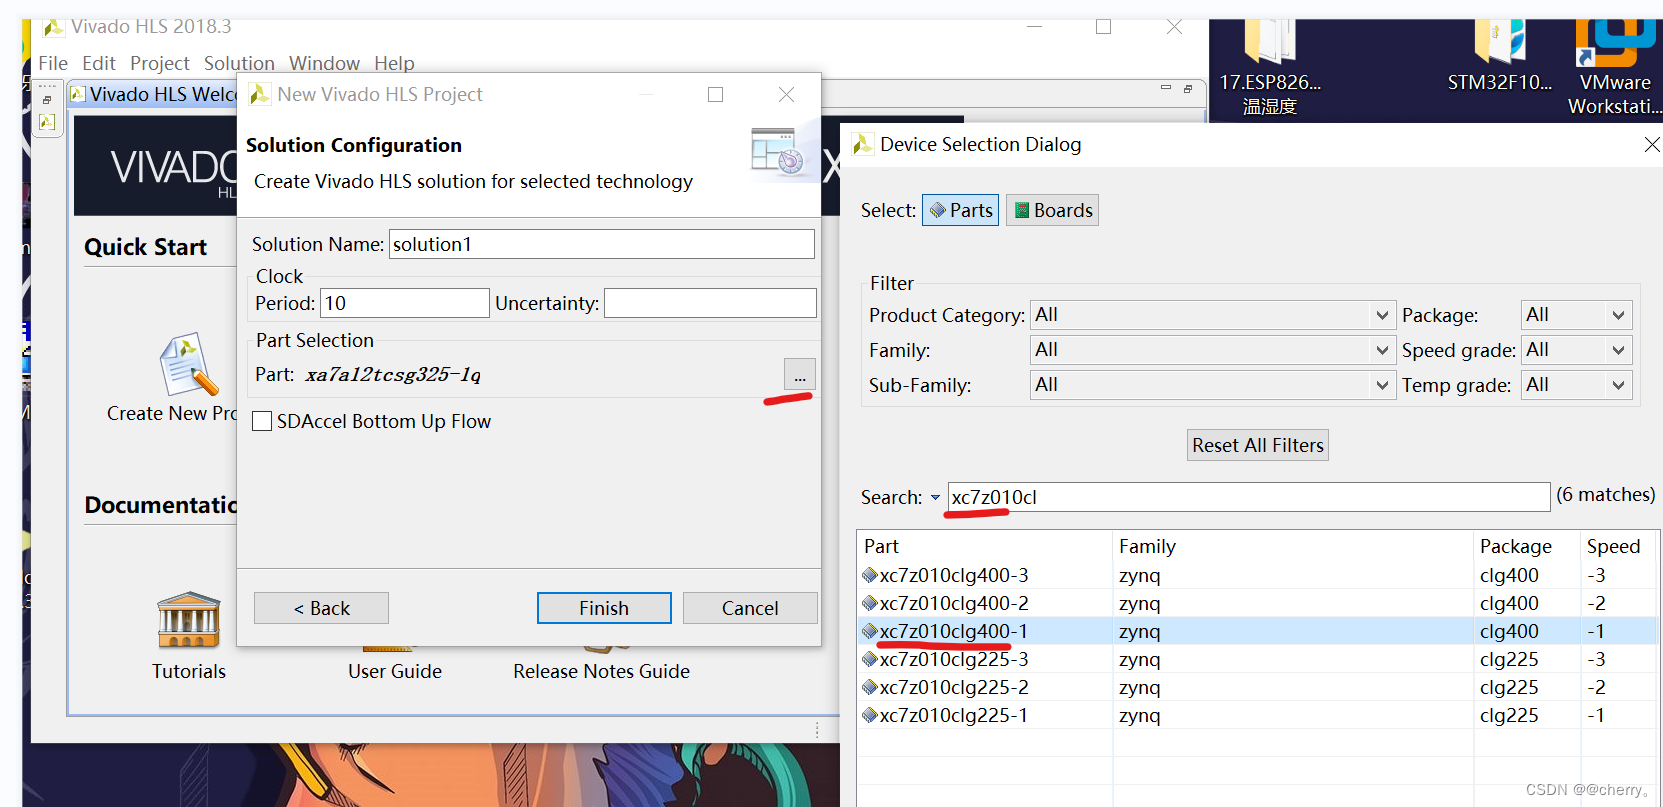The image size is (1663, 807).
Task: Enable SDAccel Bottom Up Flow checkbox
Action: pyautogui.click(x=262, y=421)
